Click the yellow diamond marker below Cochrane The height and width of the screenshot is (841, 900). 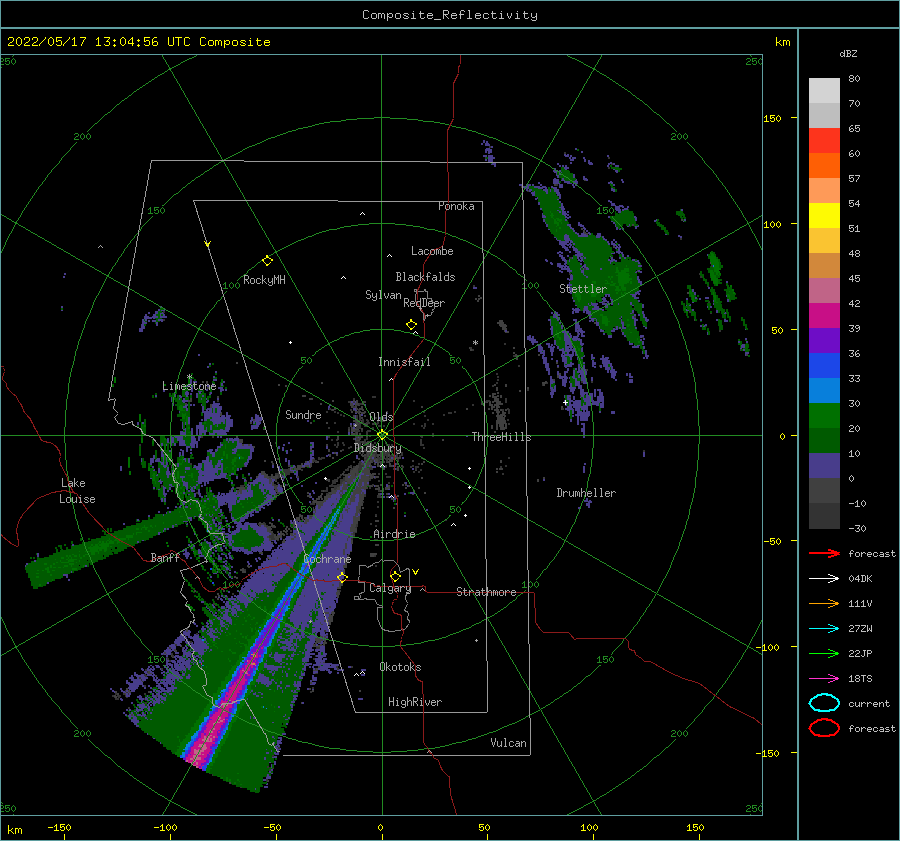coord(342,577)
